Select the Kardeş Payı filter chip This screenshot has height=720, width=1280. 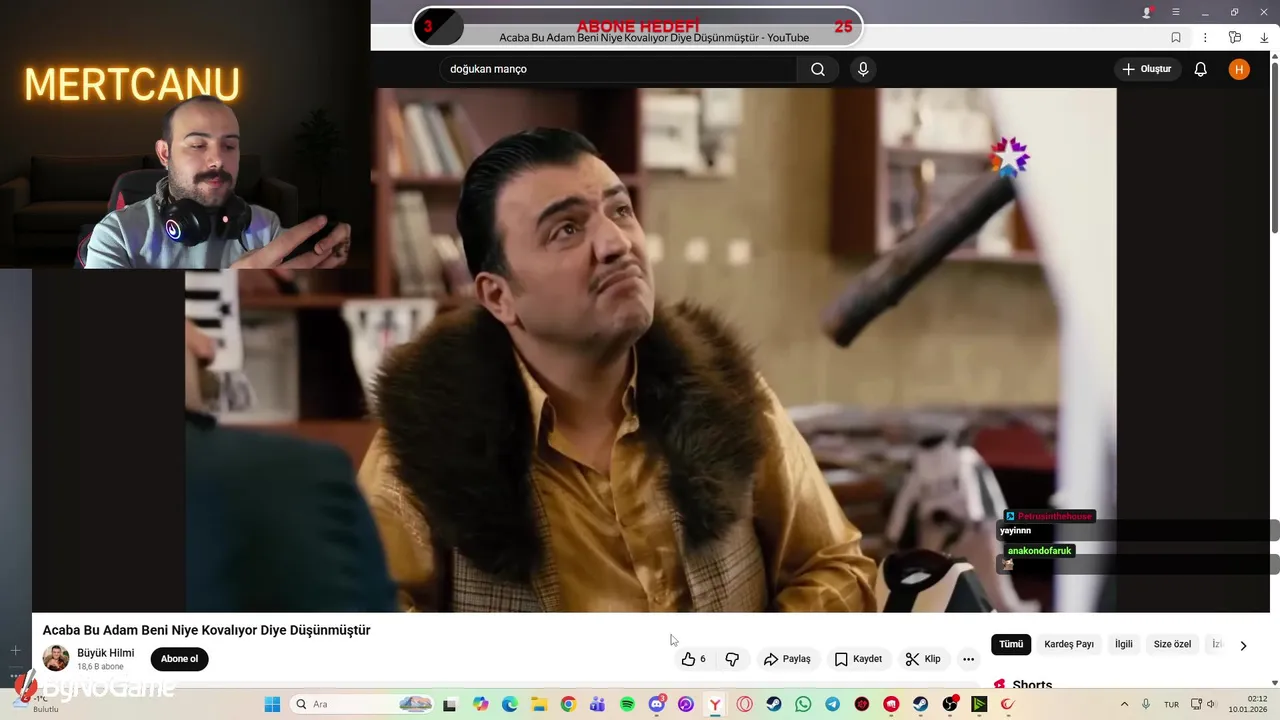click(x=1069, y=644)
